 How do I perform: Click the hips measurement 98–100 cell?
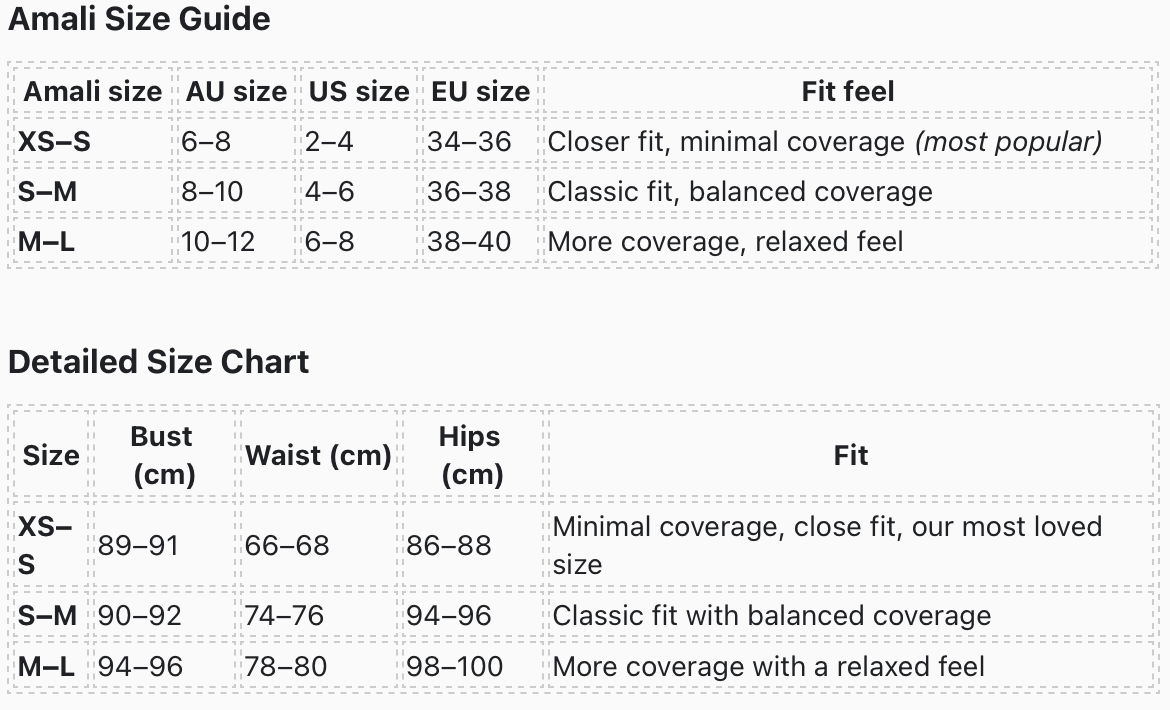click(x=454, y=666)
